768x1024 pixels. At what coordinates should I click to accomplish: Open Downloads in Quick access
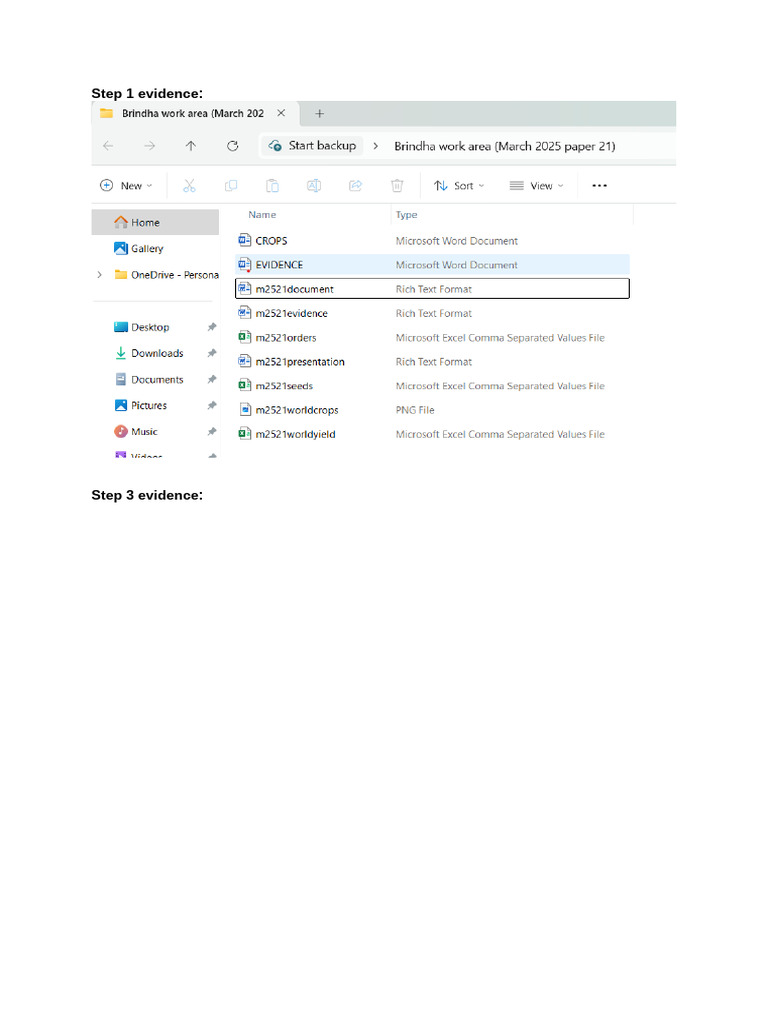point(150,353)
